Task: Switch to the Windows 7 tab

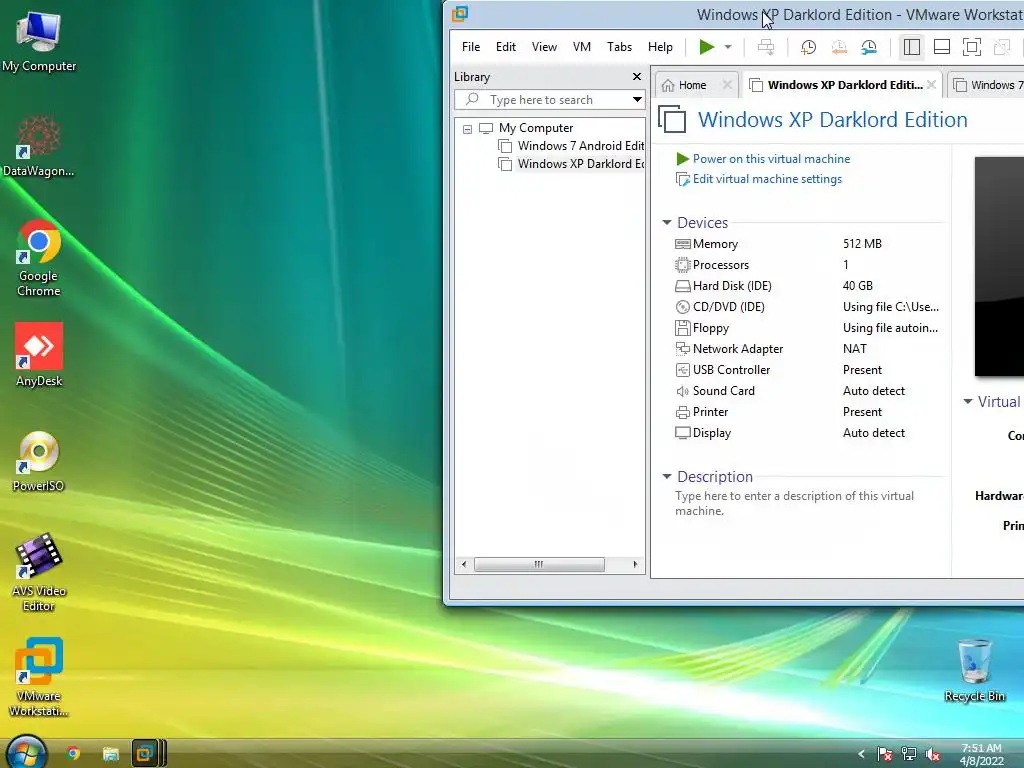Action: coord(989,85)
